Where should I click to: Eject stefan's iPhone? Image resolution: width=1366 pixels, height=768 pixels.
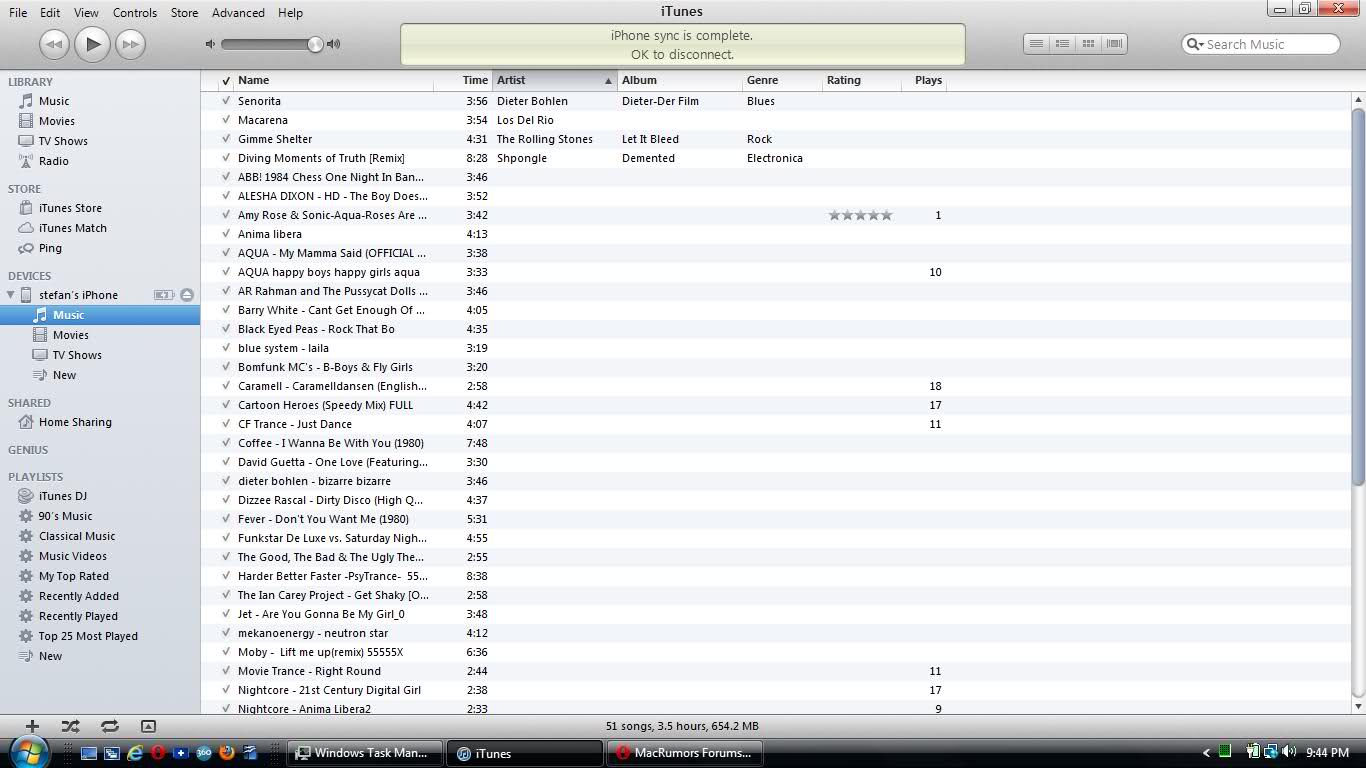point(187,295)
